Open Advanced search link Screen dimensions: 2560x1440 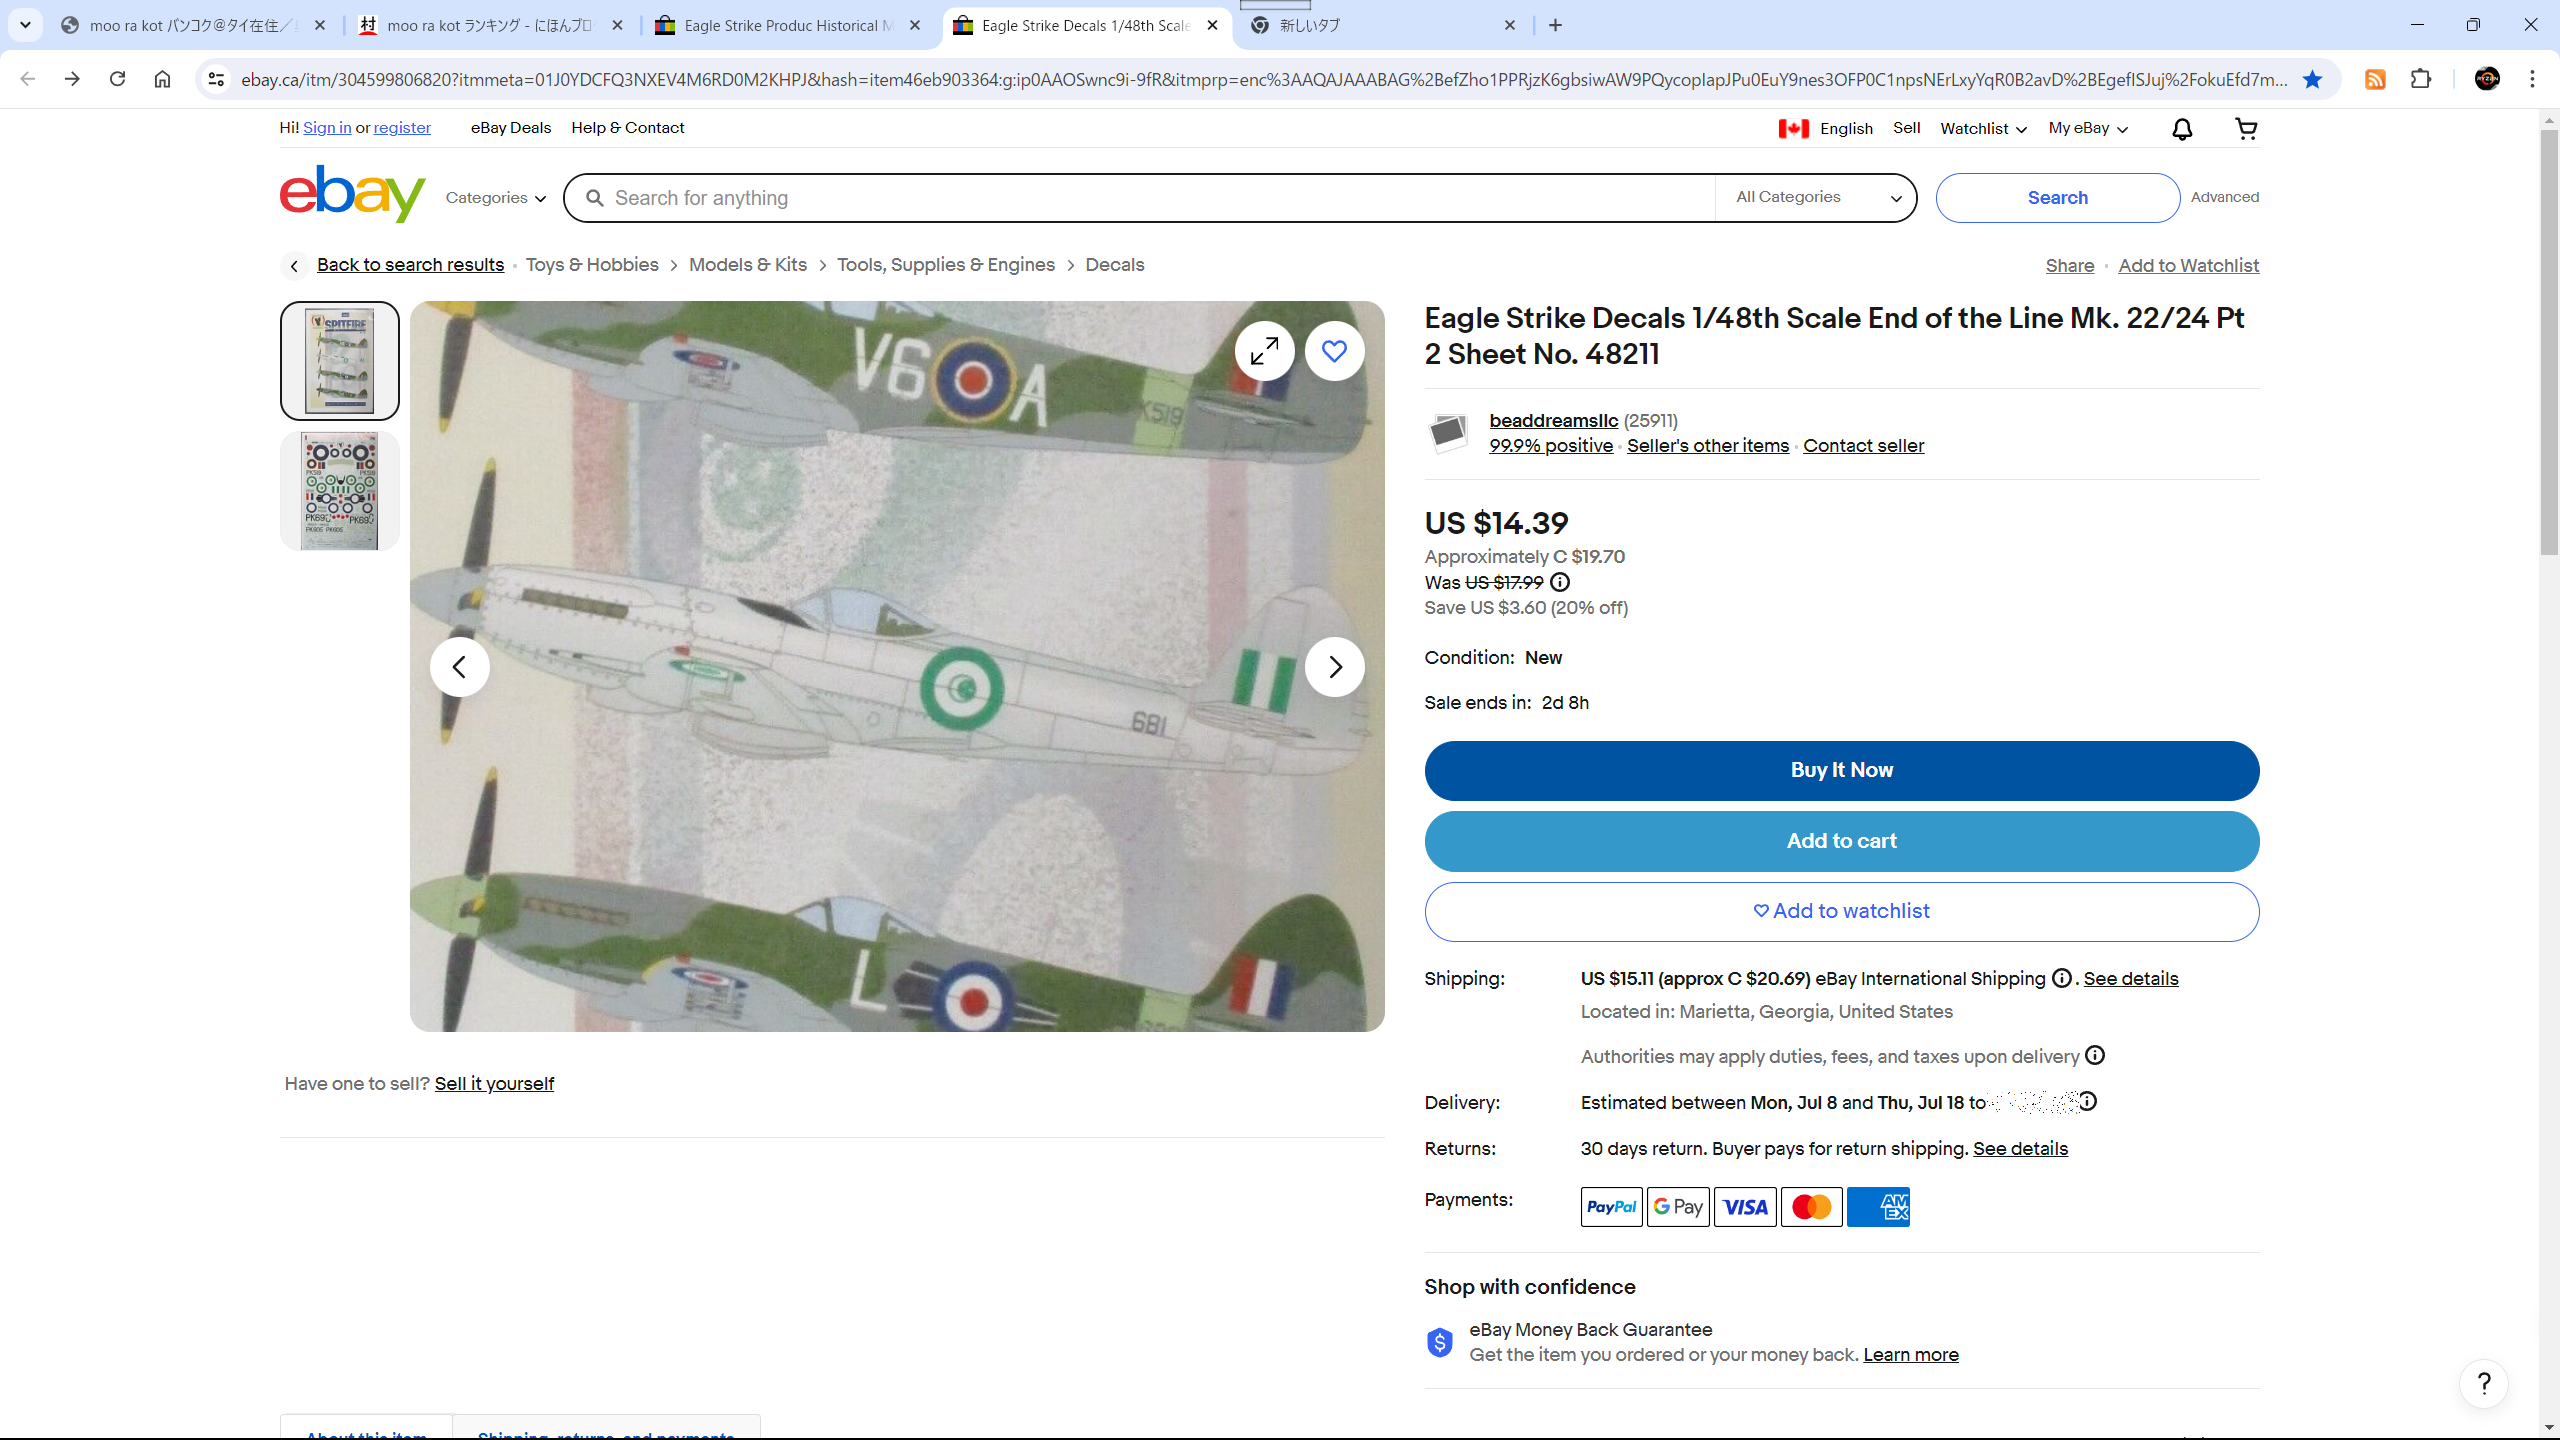[2224, 198]
